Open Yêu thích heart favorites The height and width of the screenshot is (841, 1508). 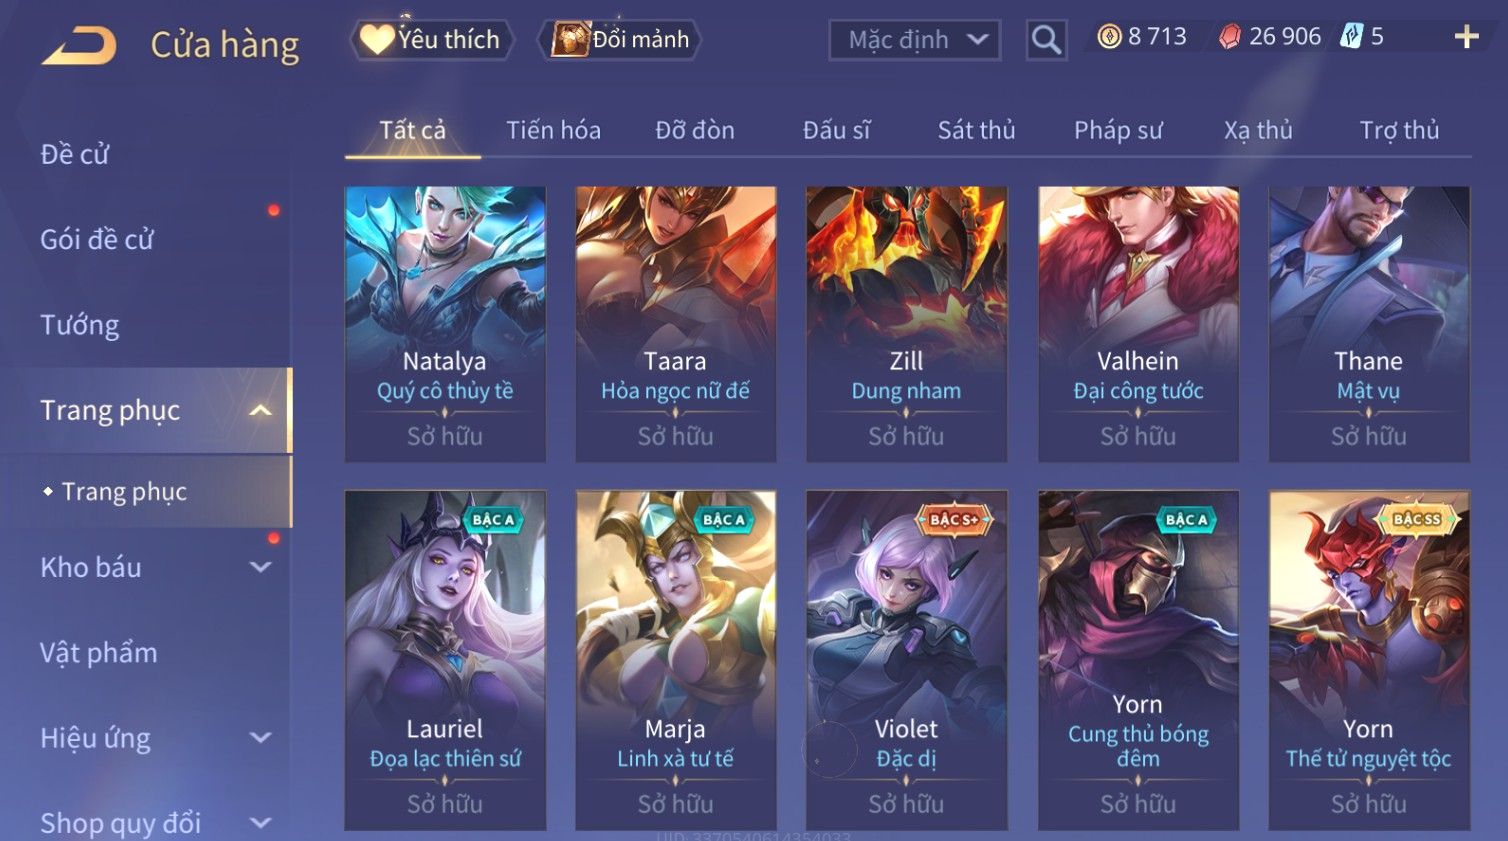click(431, 40)
